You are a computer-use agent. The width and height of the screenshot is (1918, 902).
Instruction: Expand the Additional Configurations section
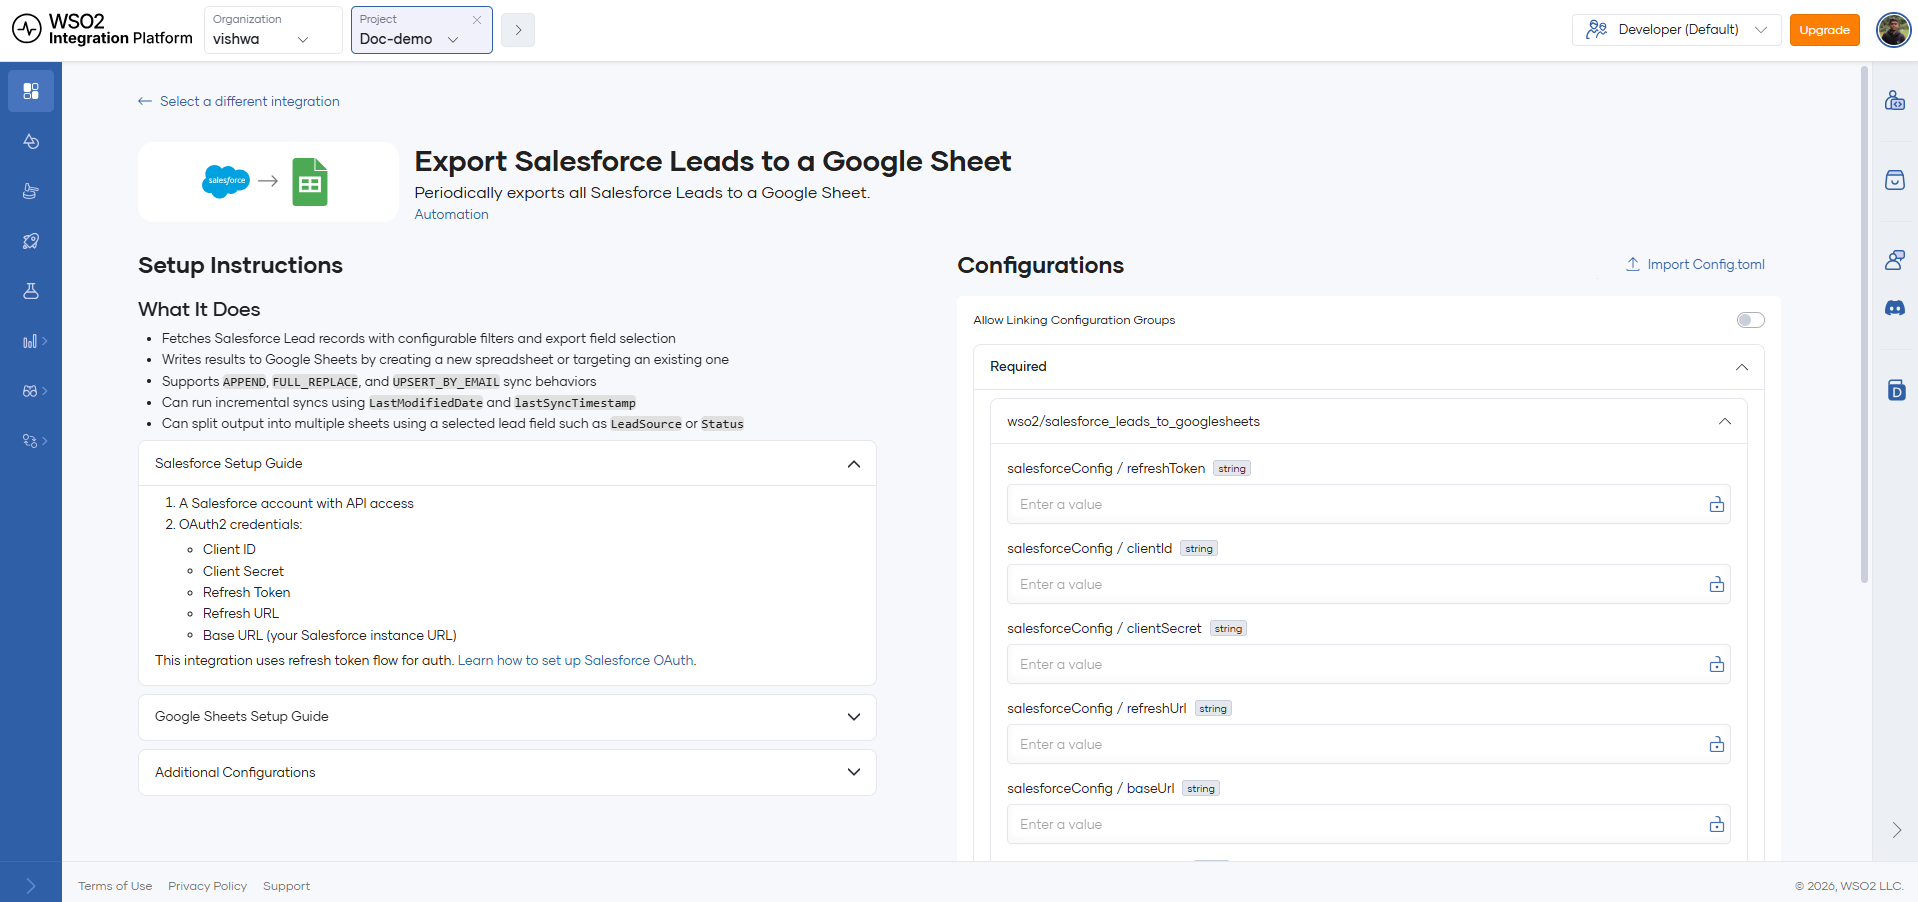click(507, 773)
